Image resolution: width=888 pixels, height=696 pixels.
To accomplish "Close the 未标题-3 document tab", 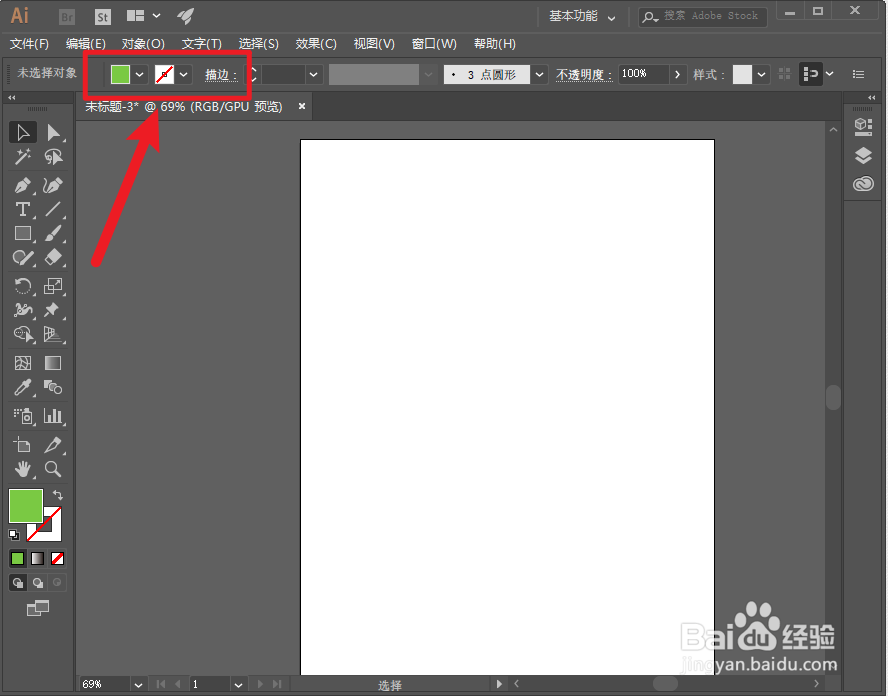I will coord(302,106).
